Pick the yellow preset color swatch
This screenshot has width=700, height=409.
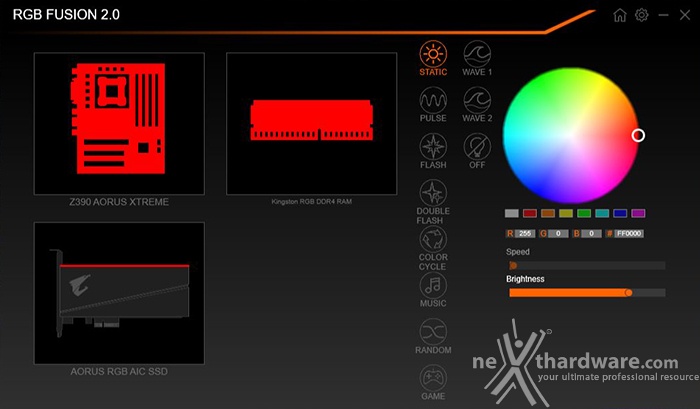point(566,213)
